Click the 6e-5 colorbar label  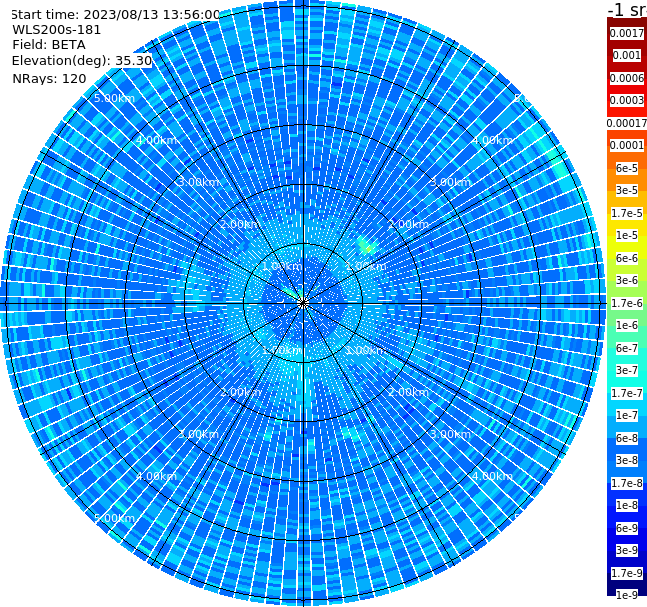pyautogui.click(x=627, y=168)
